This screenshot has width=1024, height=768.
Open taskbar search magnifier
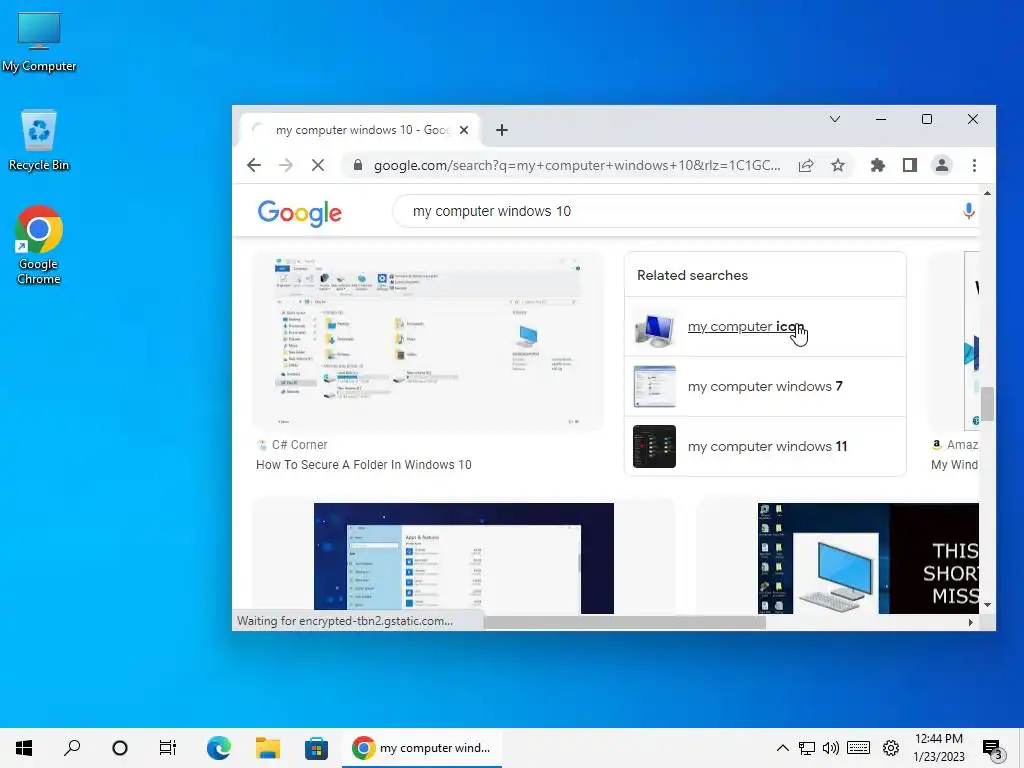tap(72, 748)
